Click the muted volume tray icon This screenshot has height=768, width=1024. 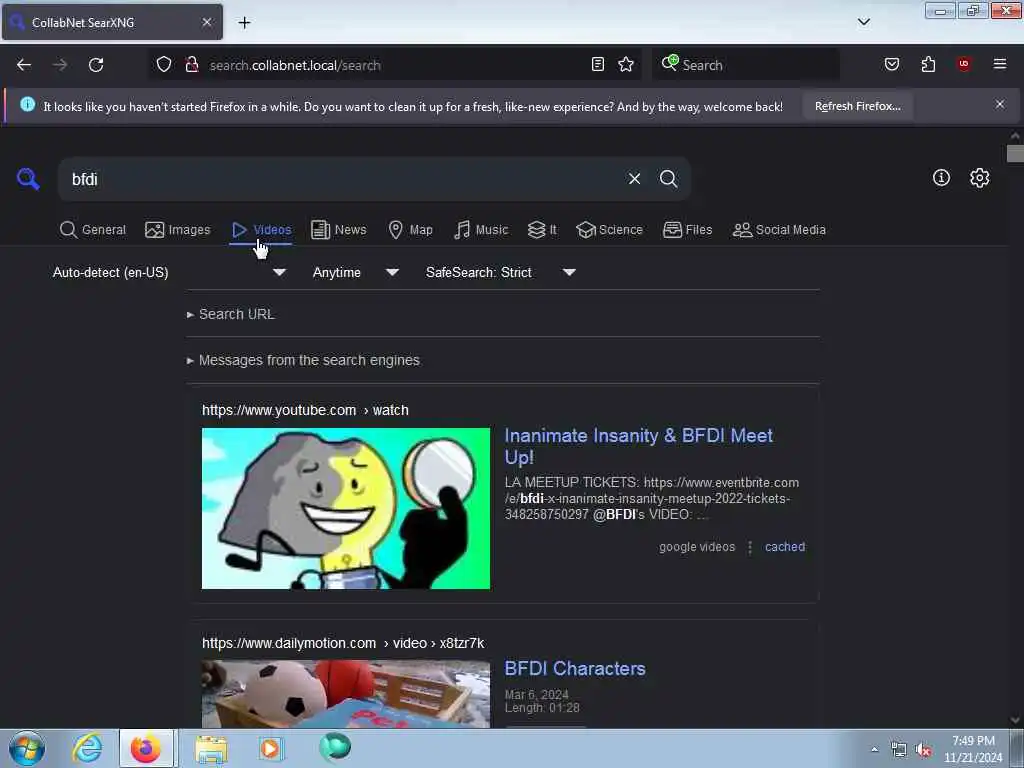click(x=923, y=750)
